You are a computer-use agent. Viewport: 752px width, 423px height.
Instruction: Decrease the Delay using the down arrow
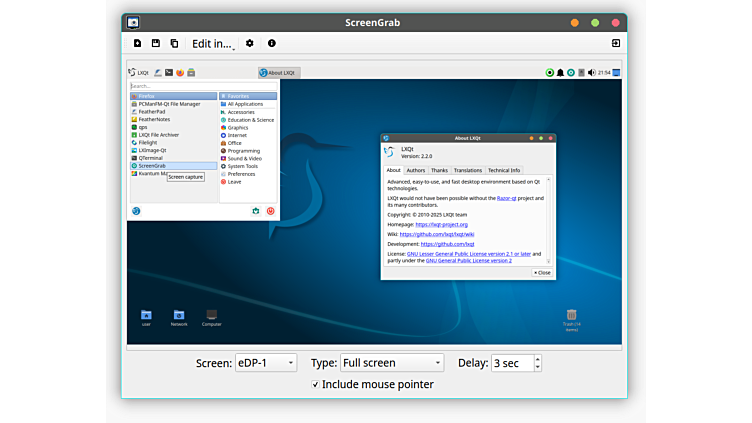pos(537,367)
